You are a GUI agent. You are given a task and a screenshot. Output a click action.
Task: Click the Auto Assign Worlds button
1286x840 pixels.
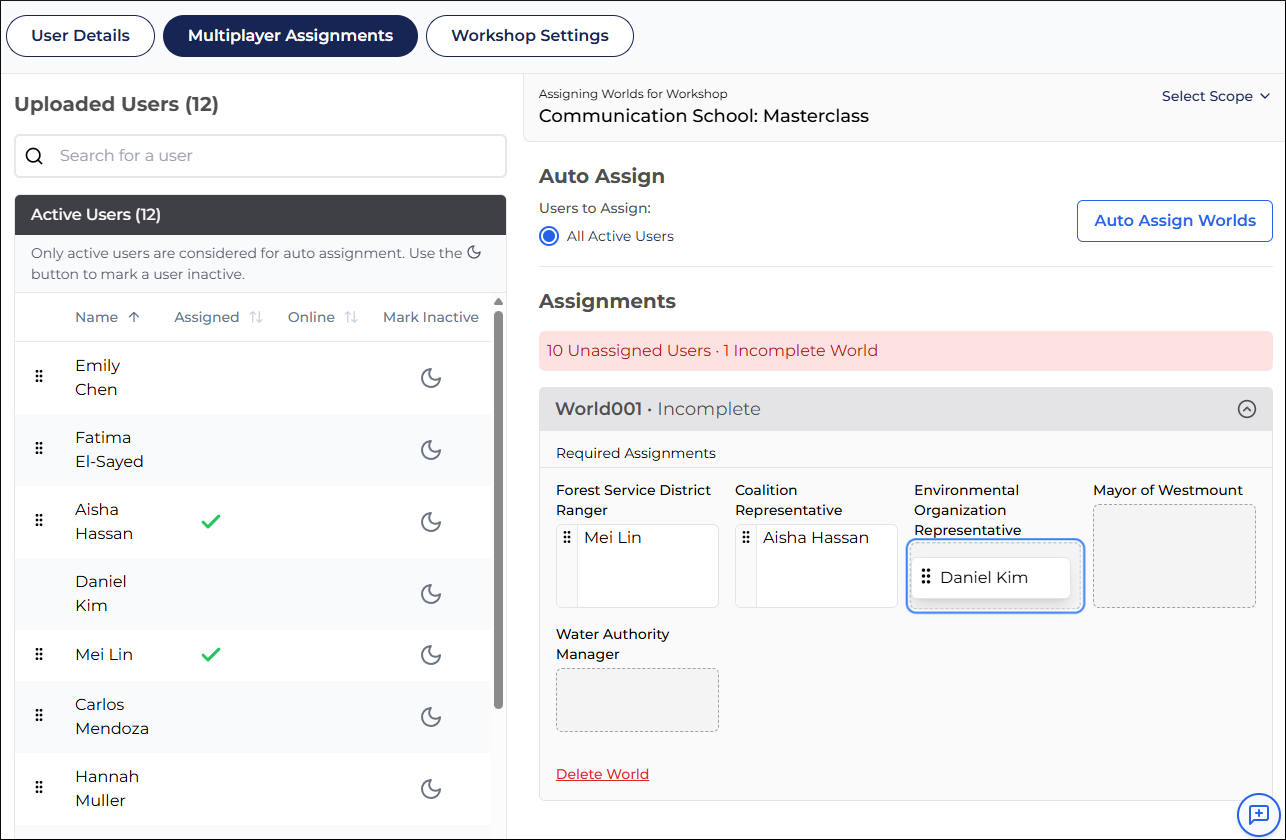1174,221
